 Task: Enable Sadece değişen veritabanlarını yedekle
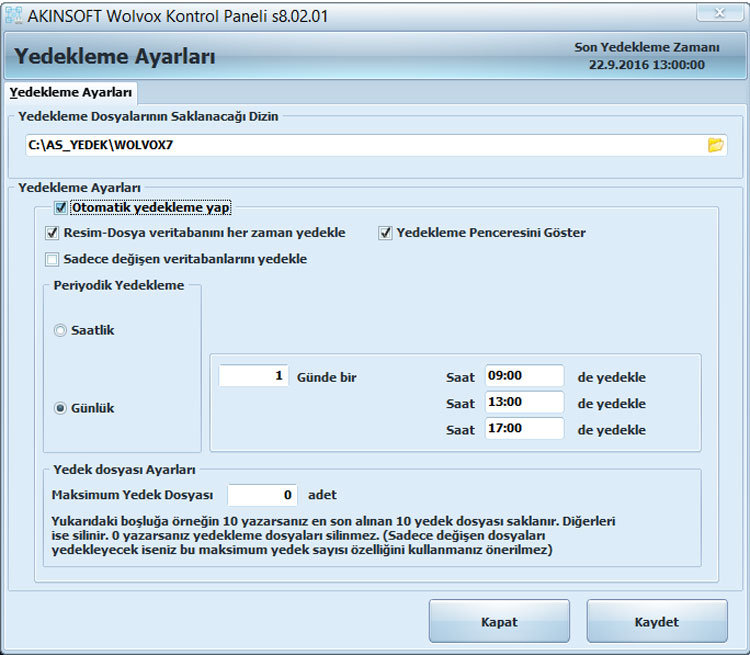(52, 259)
